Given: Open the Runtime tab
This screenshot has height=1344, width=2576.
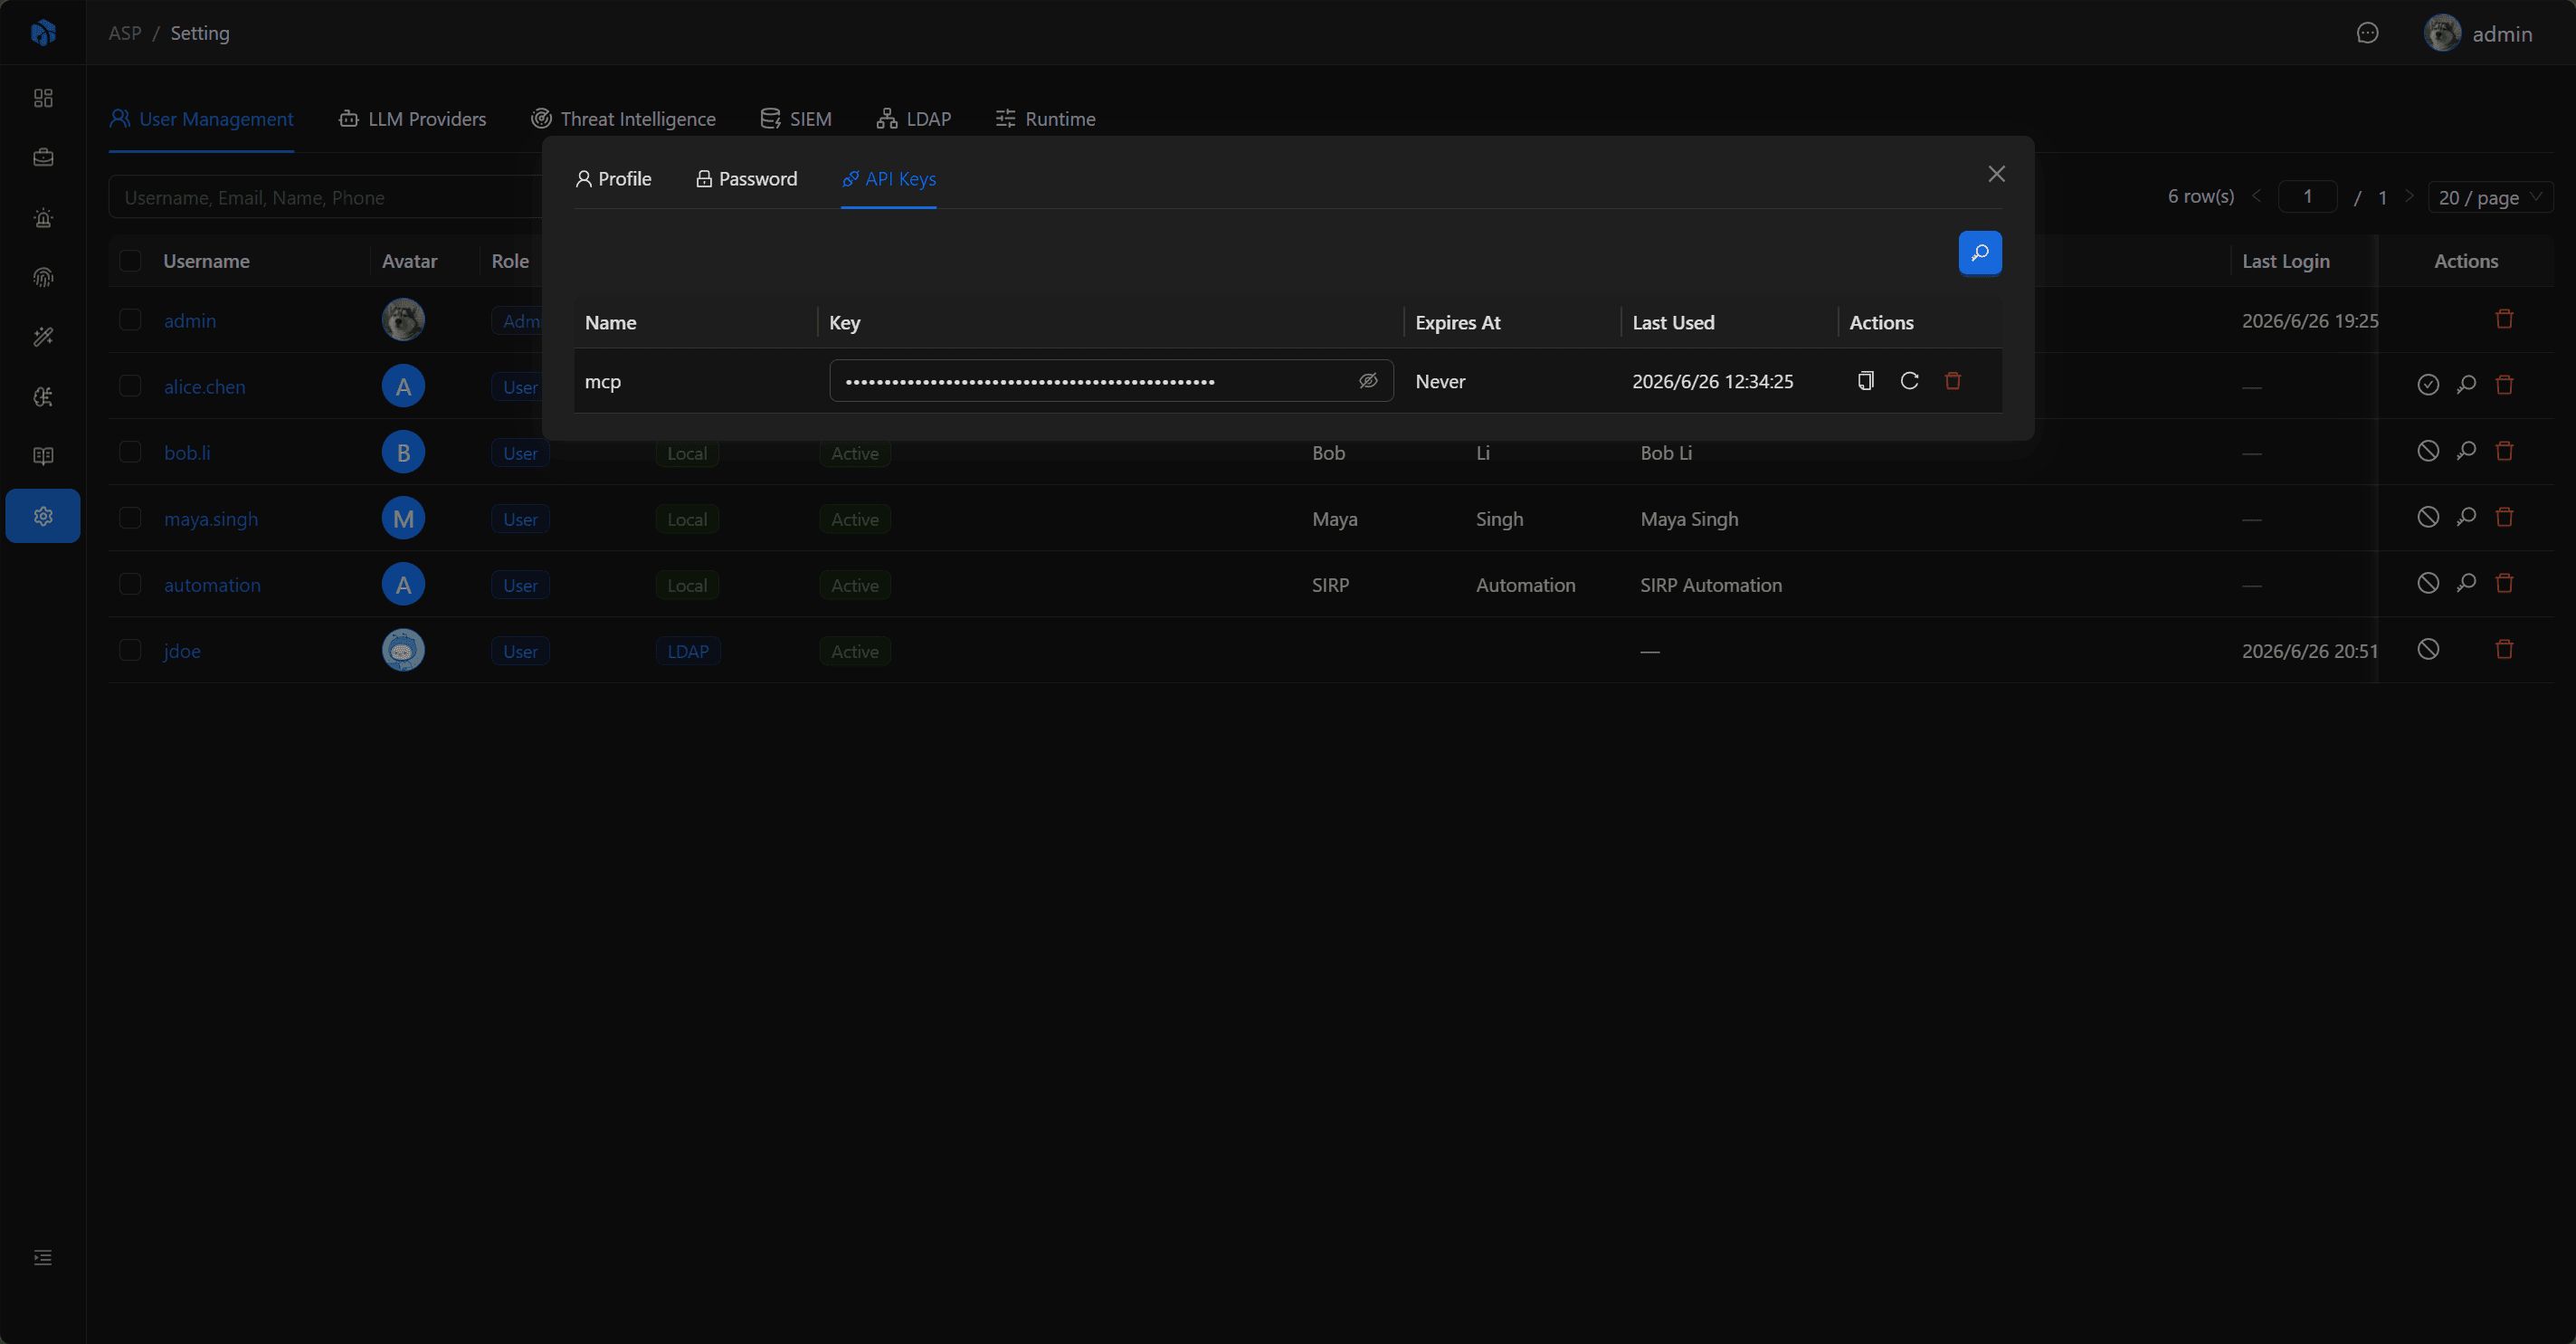Looking at the screenshot, I should click(x=1046, y=119).
